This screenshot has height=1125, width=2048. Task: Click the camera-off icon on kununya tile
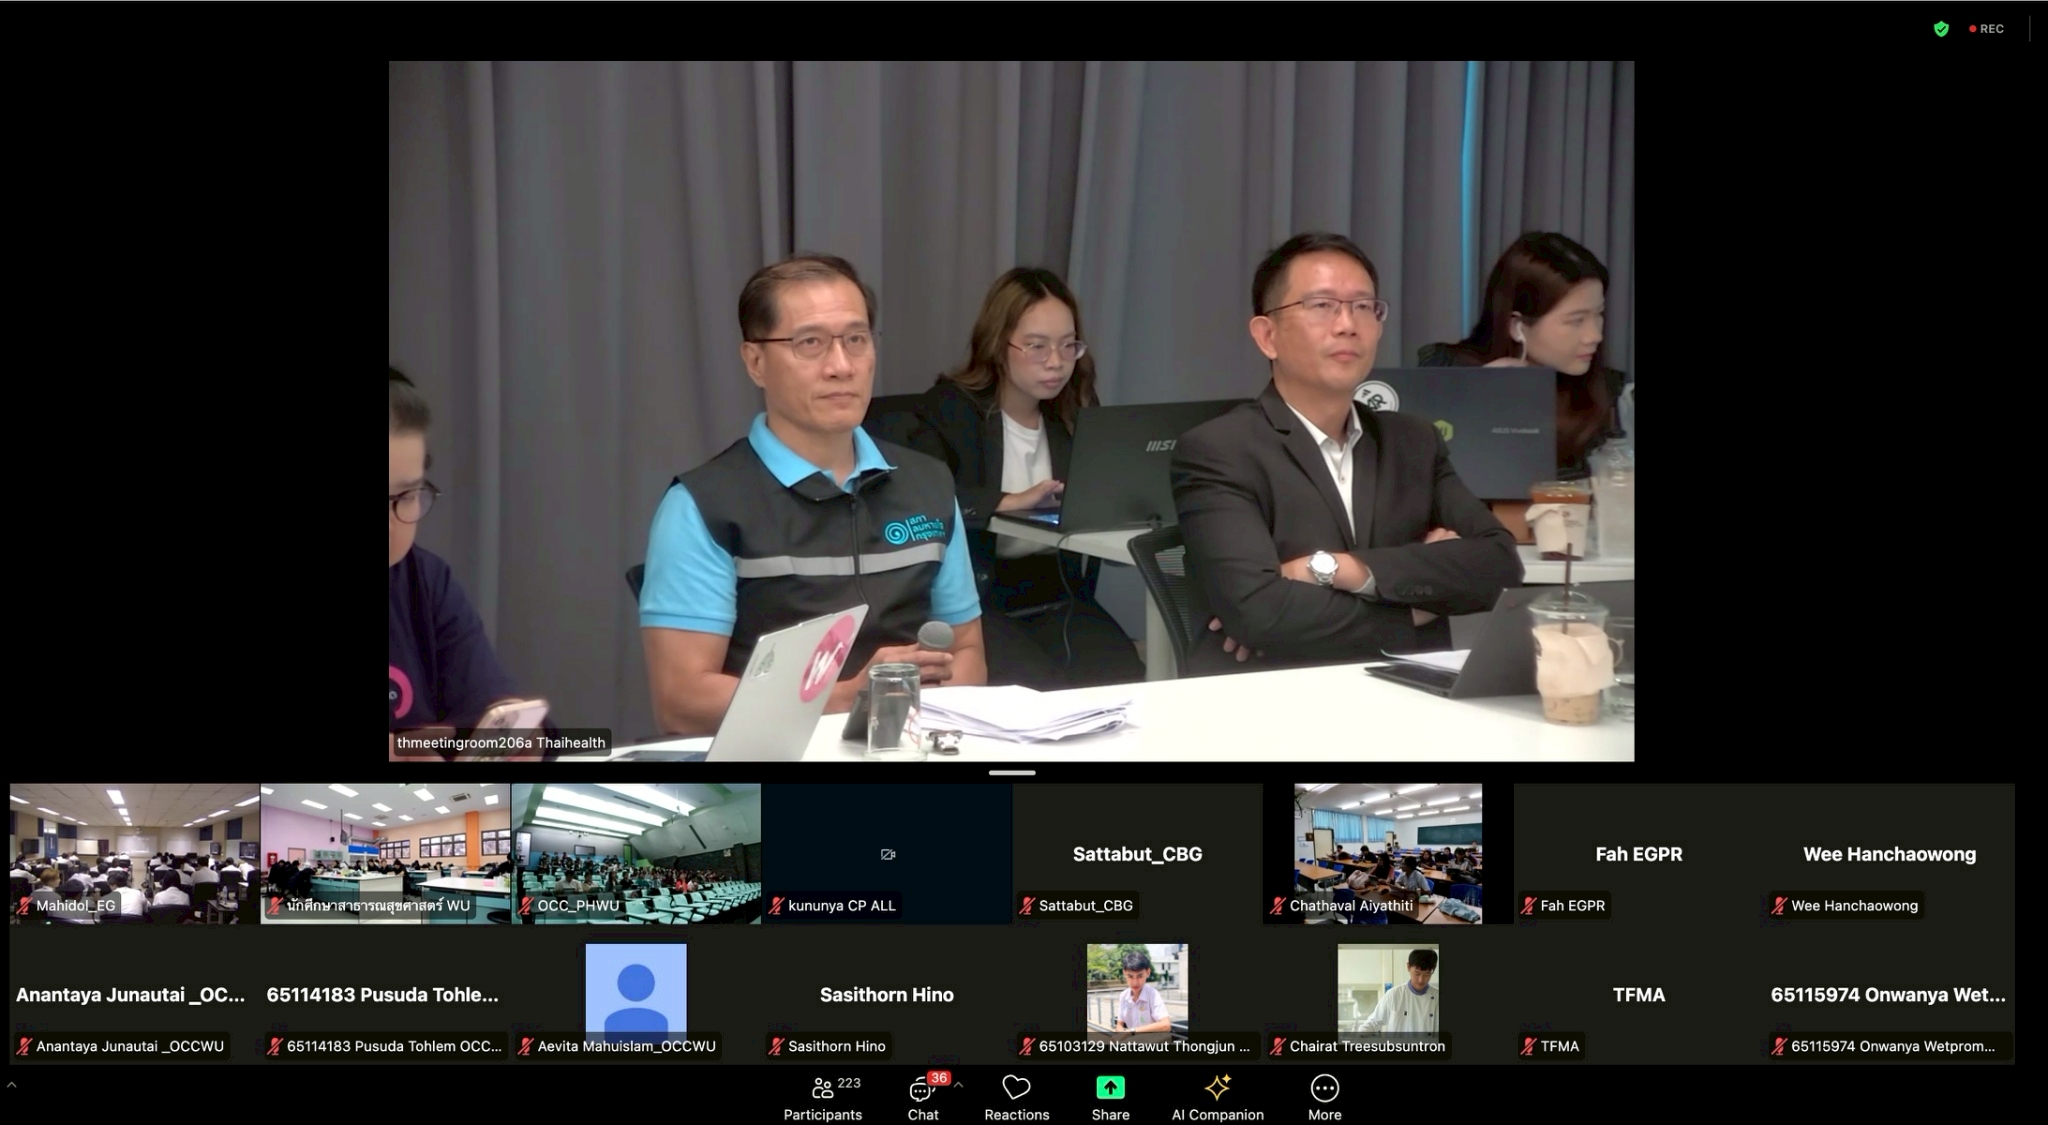[x=887, y=854]
